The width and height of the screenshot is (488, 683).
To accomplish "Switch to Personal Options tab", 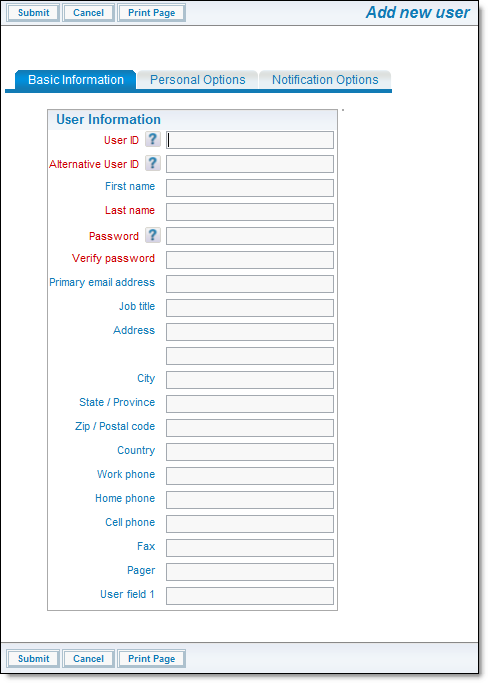I will click(x=197, y=80).
